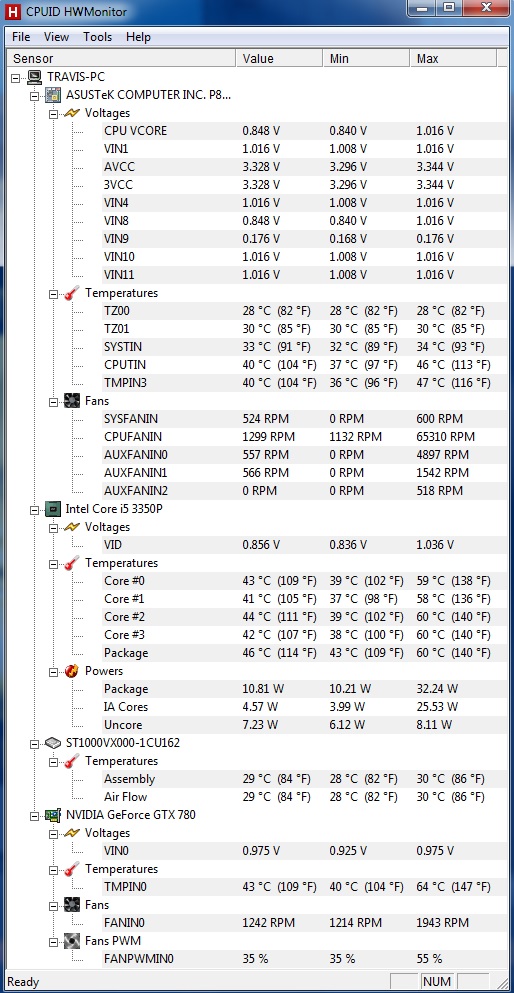The height and width of the screenshot is (993, 514).
Task: Click the thermometer icon beside motherboard Temperatures
Action: [72, 293]
